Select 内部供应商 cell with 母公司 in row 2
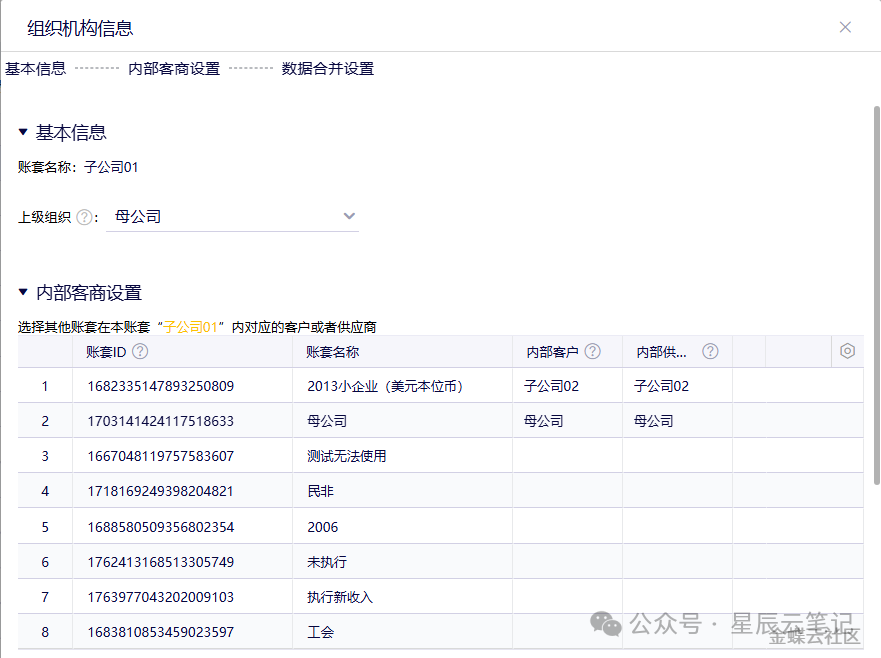The image size is (881, 658). [676, 421]
